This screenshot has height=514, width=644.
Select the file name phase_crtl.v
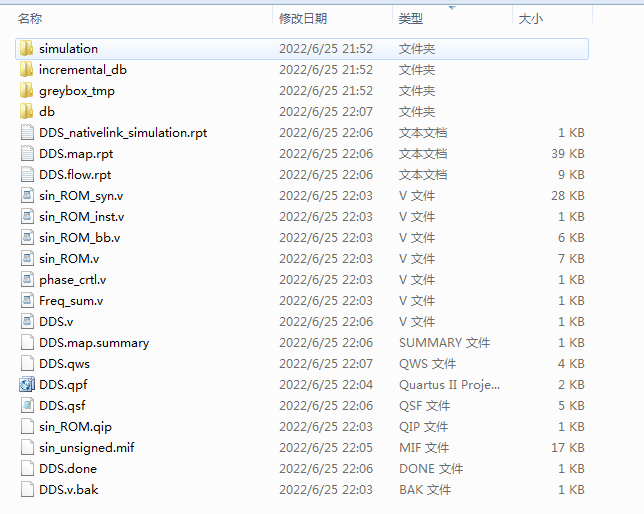[73, 280]
